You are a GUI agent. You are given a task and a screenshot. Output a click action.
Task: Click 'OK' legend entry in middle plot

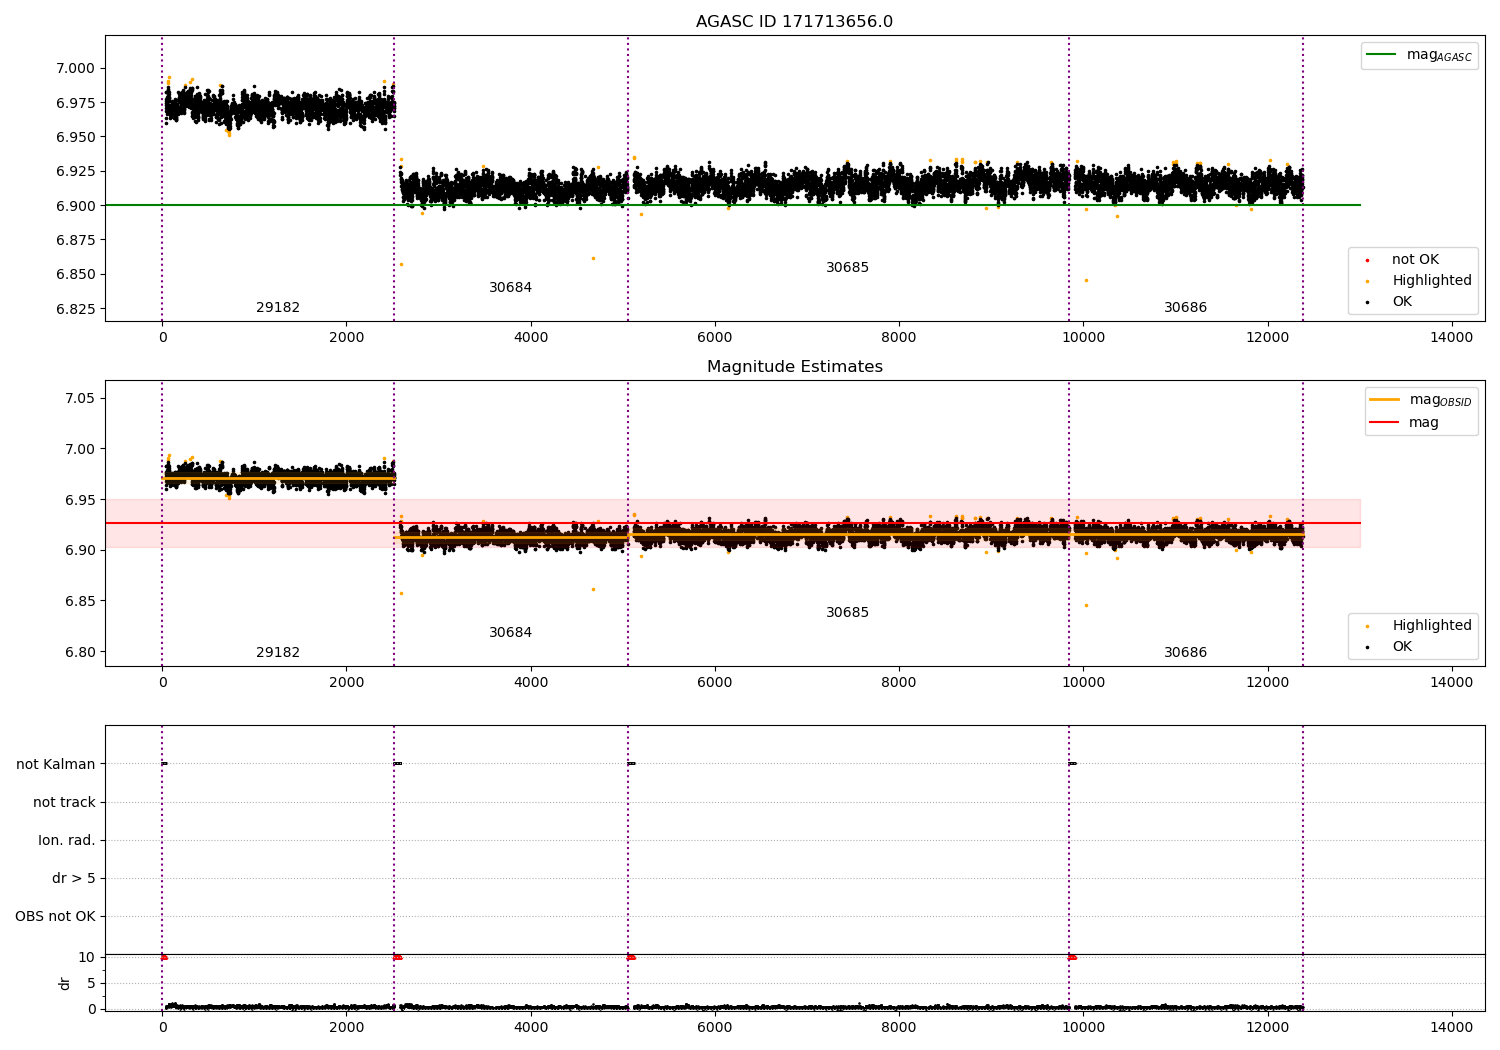[x=1390, y=647]
